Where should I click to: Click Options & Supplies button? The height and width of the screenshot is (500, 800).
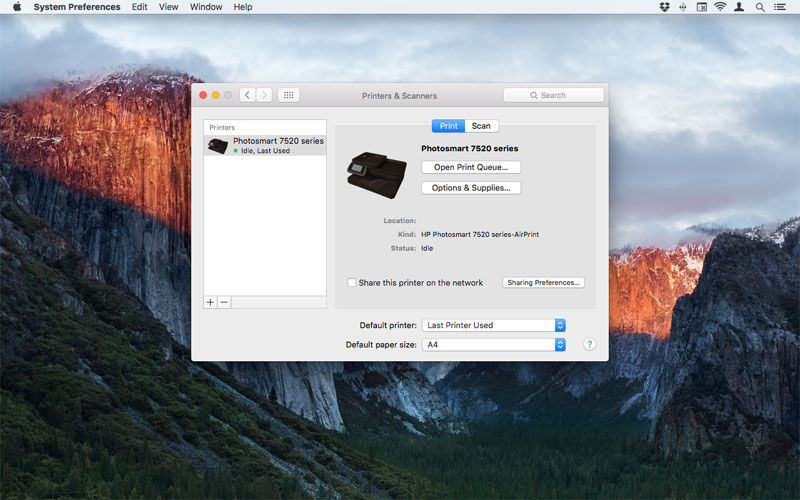point(471,188)
